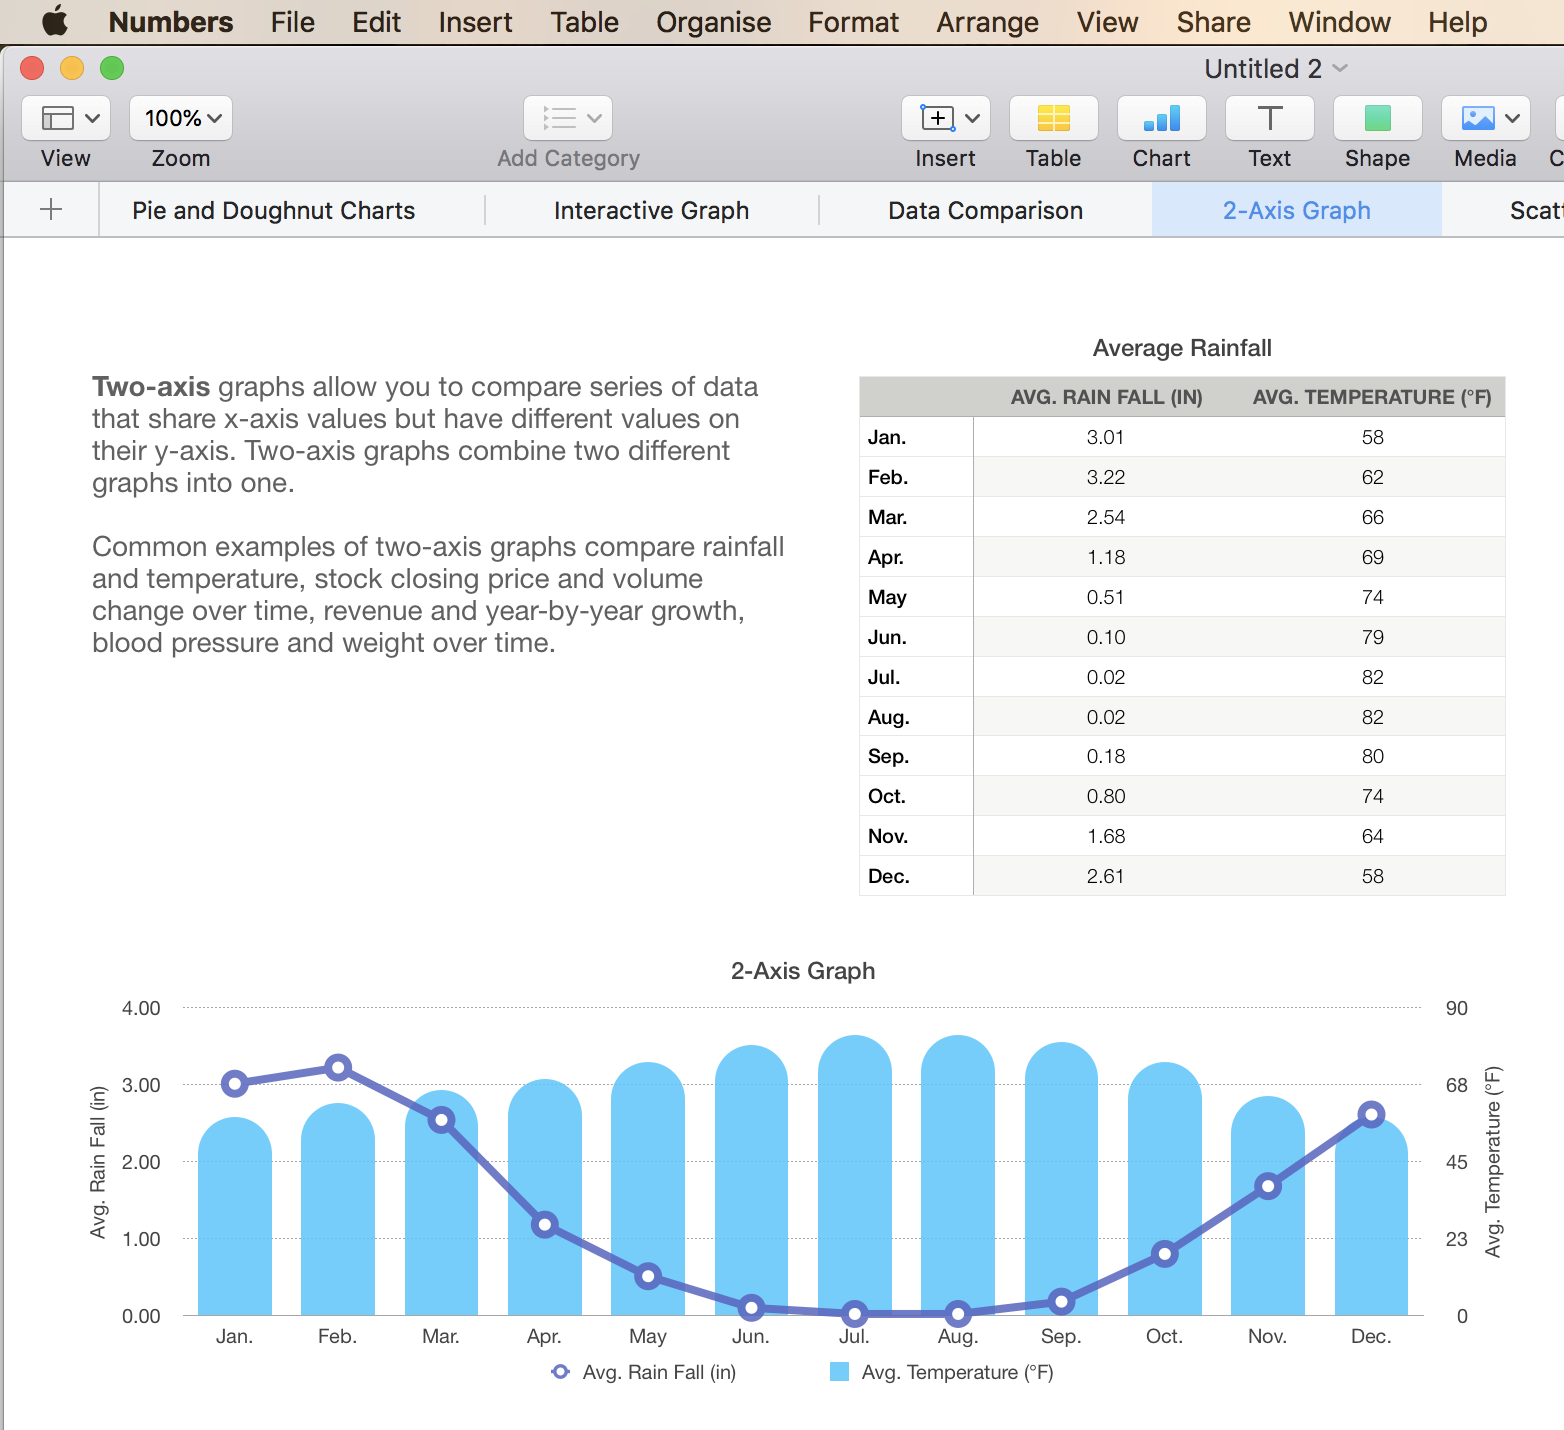Click the Insert plus-box icon

[x=938, y=118]
